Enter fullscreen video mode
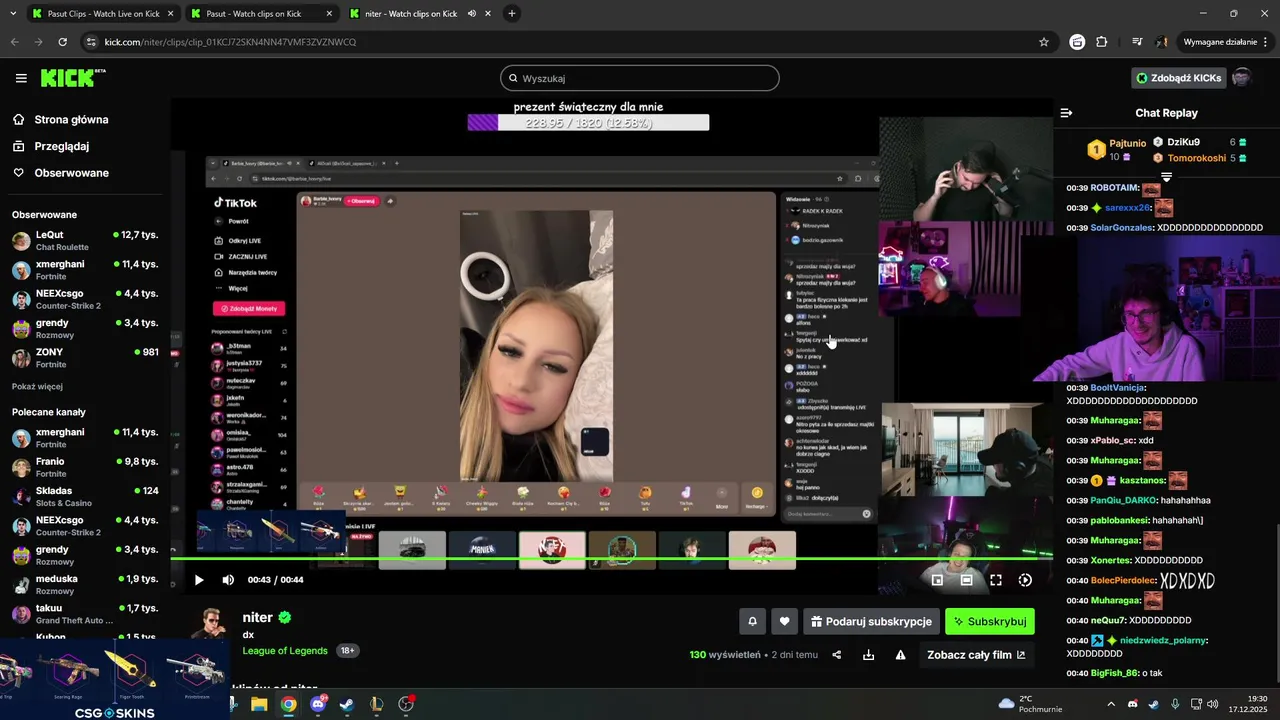1280x720 pixels. (x=996, y=580)
